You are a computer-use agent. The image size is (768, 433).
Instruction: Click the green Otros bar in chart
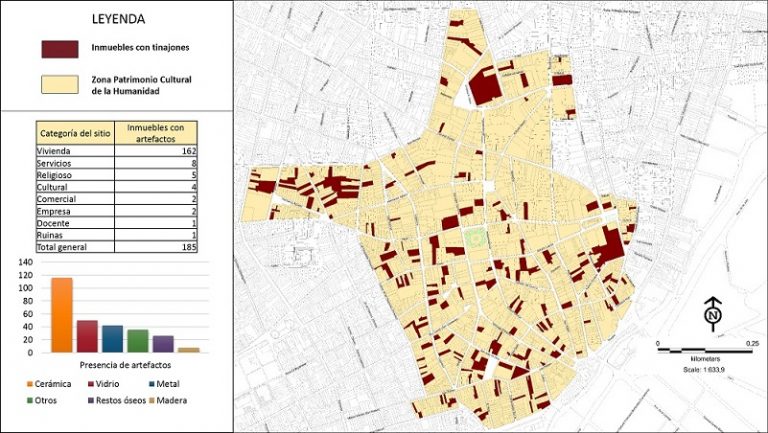click(x=138, y=341)
